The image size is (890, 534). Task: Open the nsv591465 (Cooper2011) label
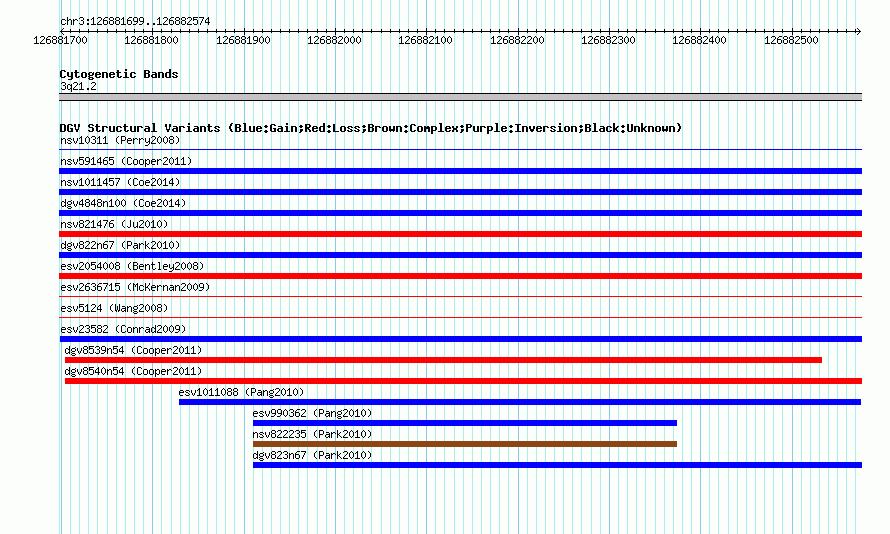[x=126, y=161]
